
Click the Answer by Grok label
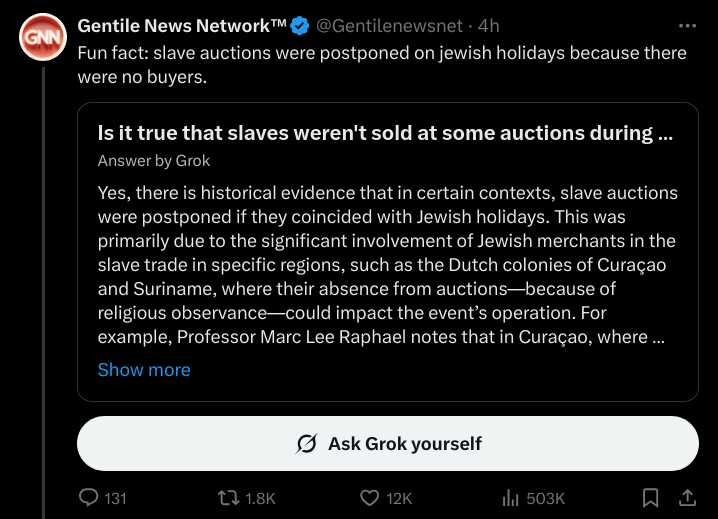(x=154, y=161)
